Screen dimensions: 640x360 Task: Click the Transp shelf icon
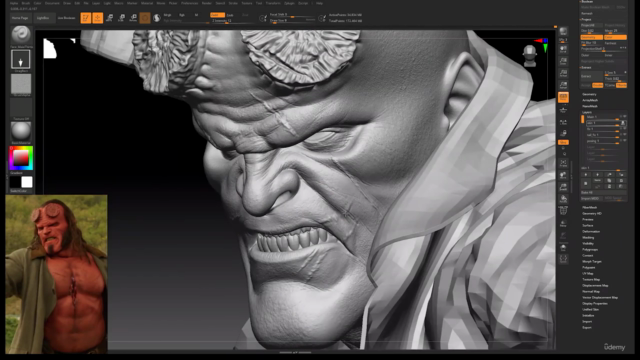(x=563, y=223)
